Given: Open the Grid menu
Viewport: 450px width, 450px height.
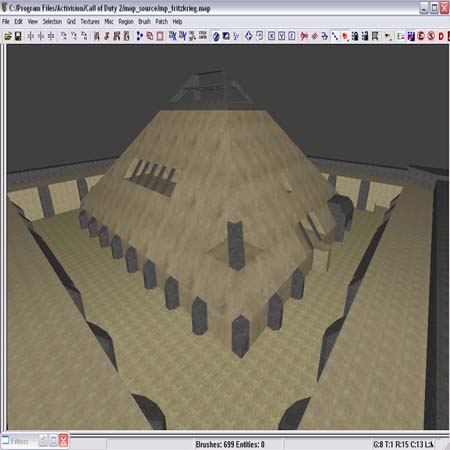Looking at the screenshot, I should pos(71,22).
